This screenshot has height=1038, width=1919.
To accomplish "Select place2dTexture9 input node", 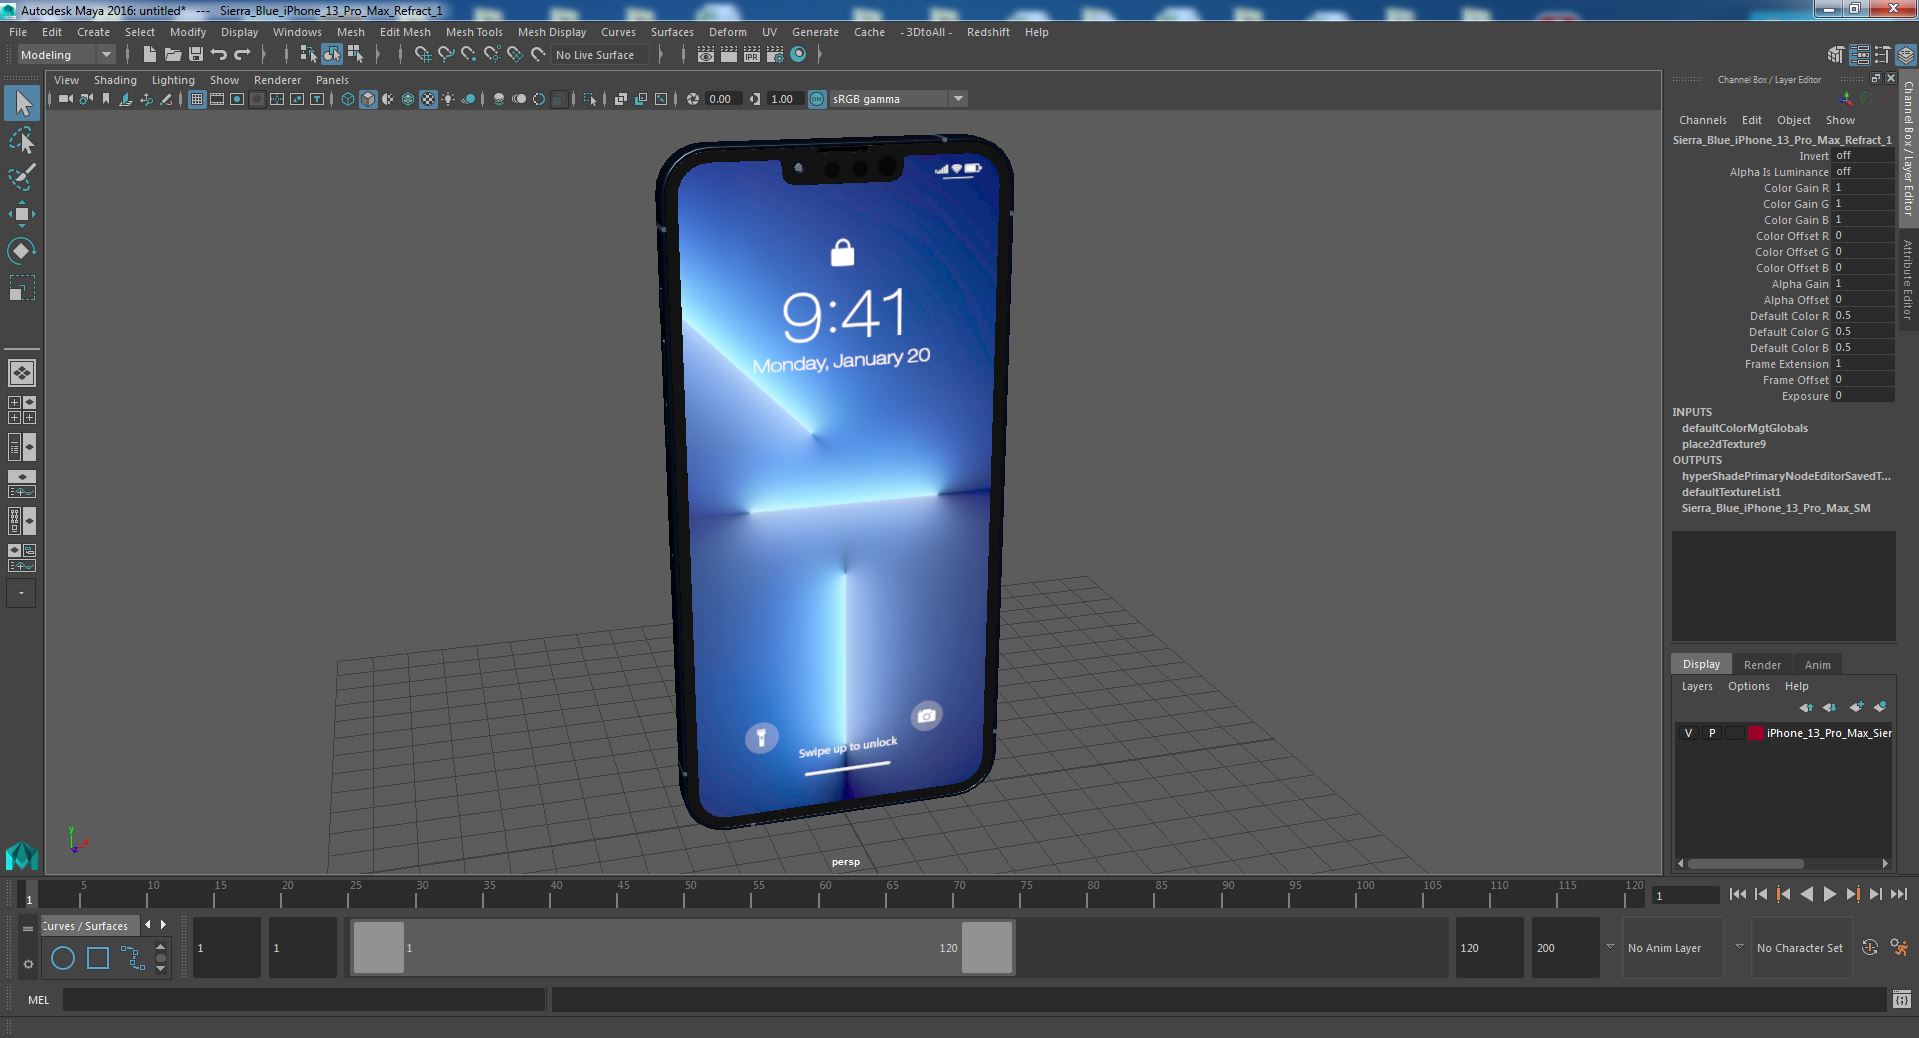I will 1723,444.
